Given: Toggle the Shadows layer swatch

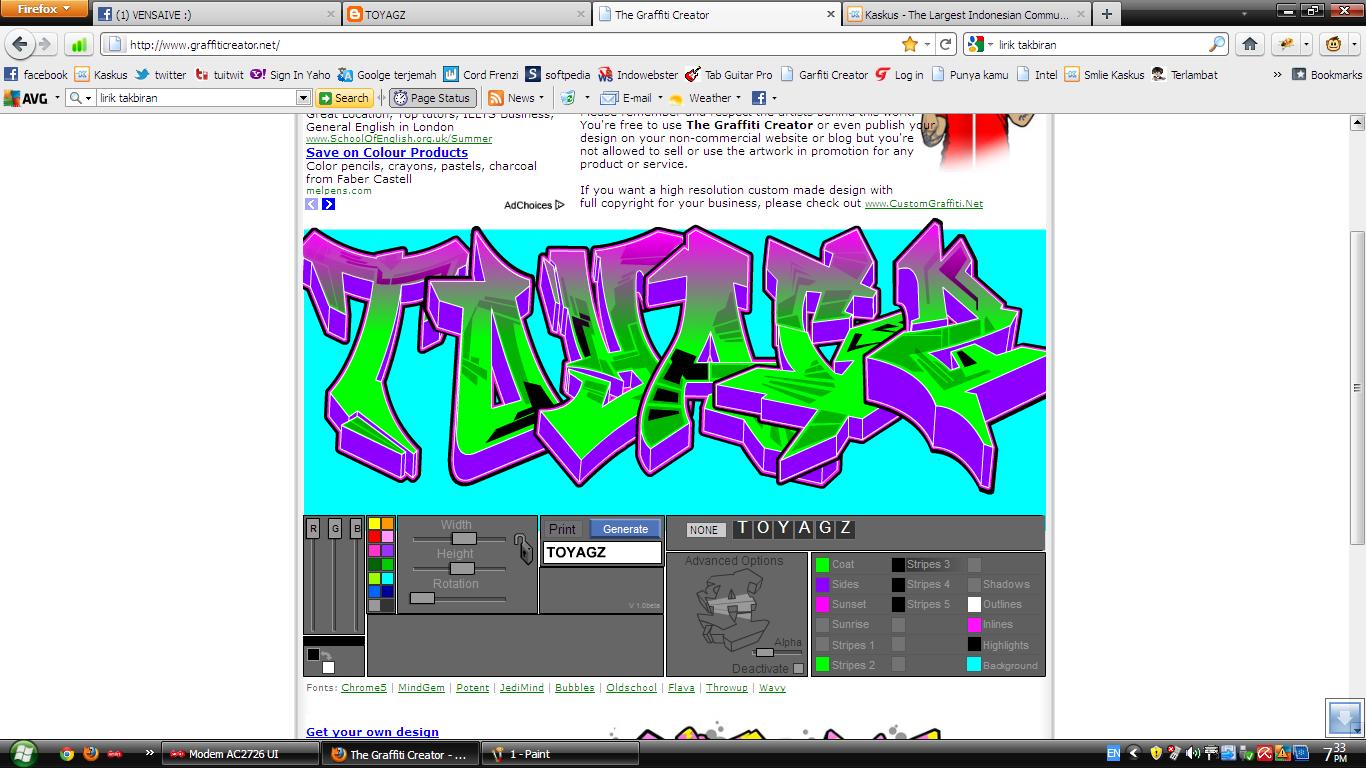Looking at the screenshot, I should [x=974, y=584].
